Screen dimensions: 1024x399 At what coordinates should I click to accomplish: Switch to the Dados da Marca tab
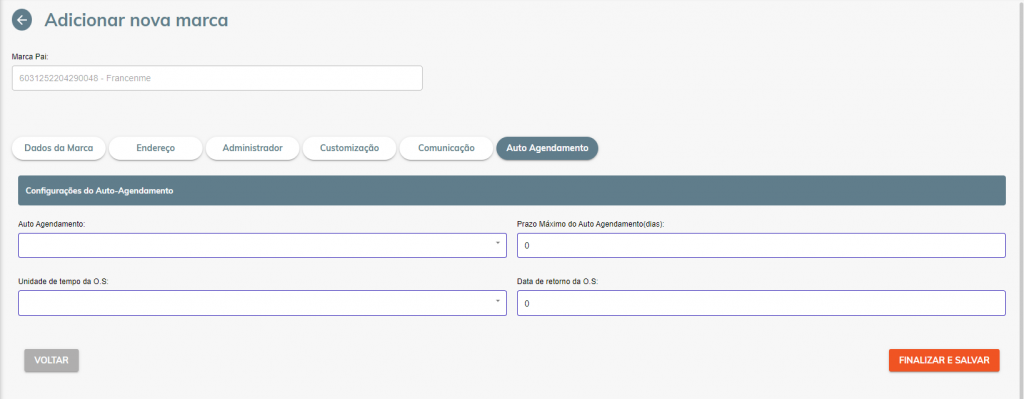(x=59, y=148)
